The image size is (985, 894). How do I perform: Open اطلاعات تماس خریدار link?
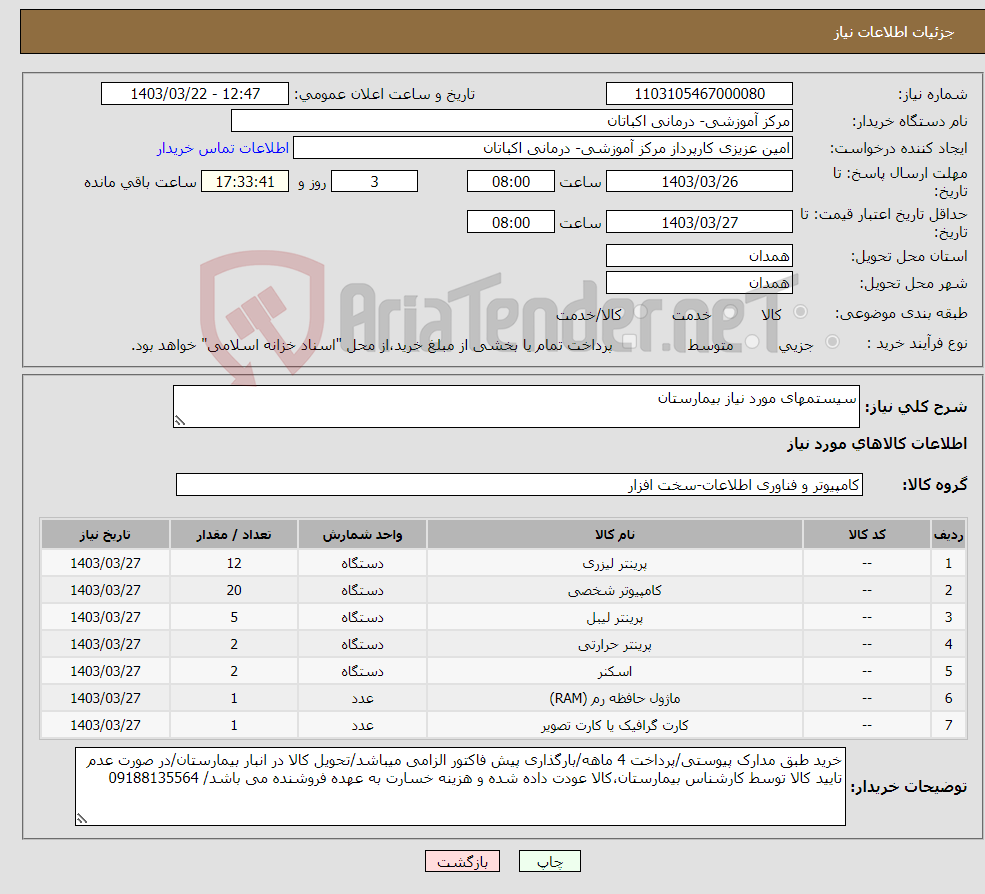pos(223,148)
